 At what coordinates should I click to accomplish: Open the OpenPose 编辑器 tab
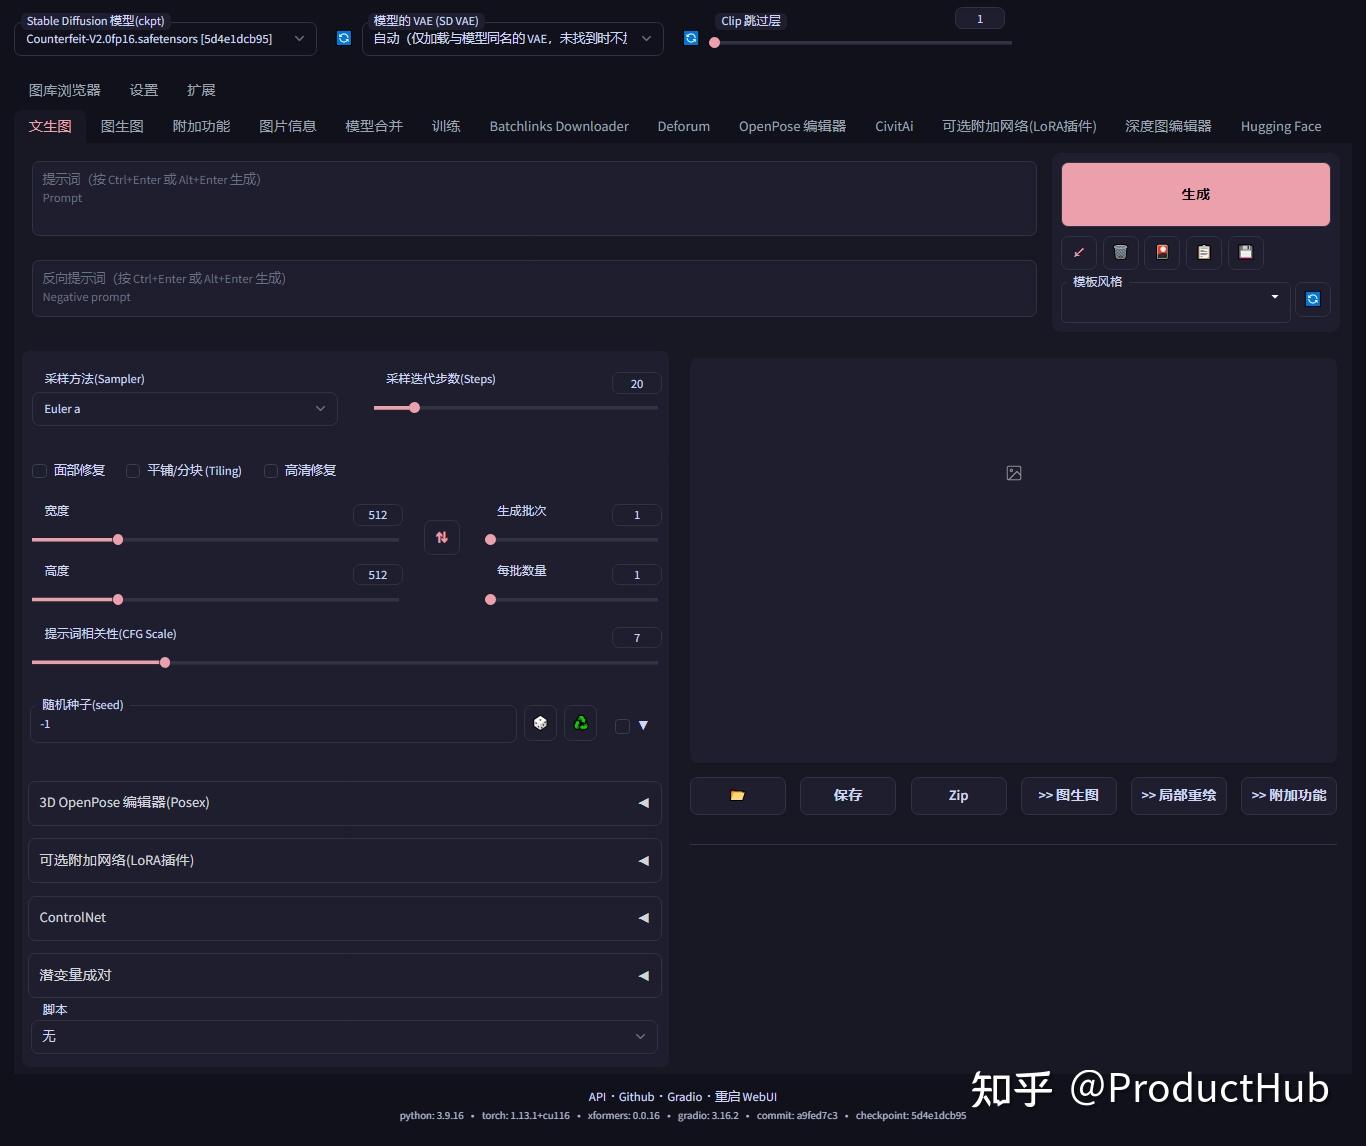[x=792, y=125]
